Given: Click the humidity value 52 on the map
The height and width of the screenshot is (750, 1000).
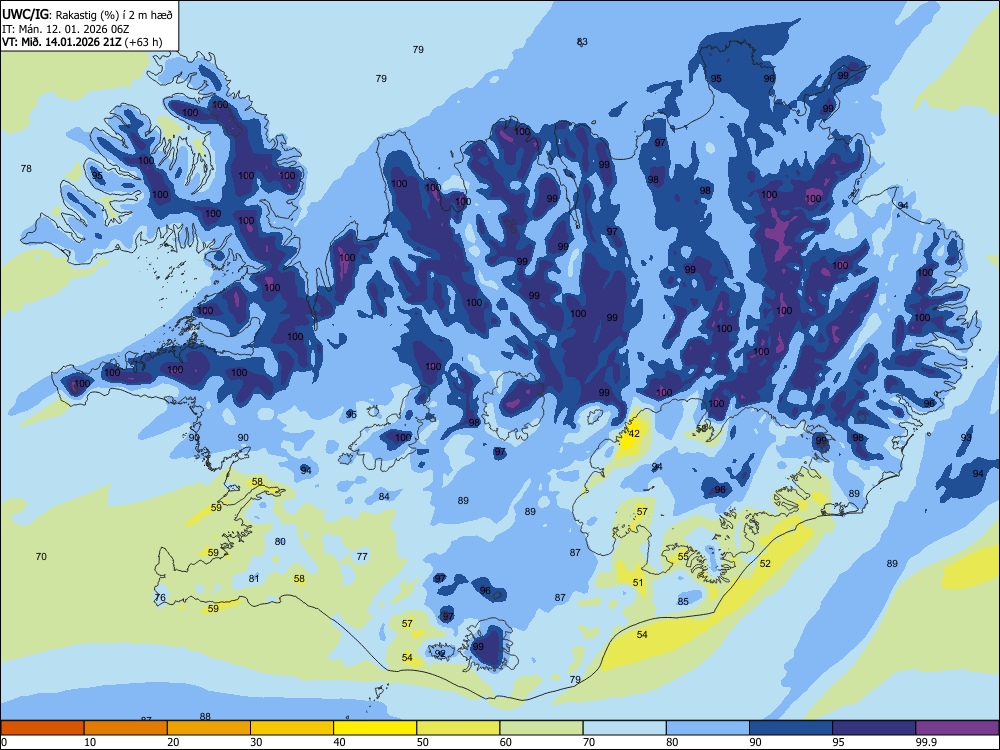Looking at the screenshot, I should [765, 563].
